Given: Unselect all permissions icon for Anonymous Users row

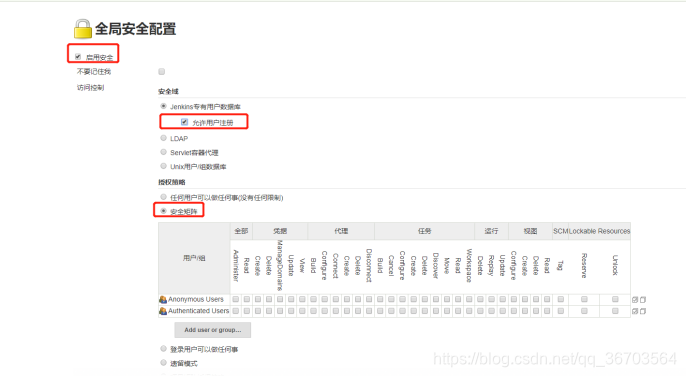Looking at the screenshot, I should pos(643,300).
